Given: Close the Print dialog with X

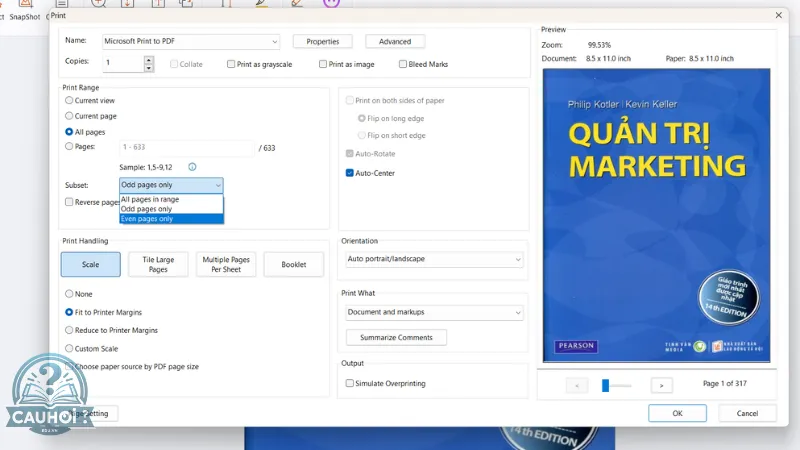Looking at the screenshot, I should click(779, 15).
